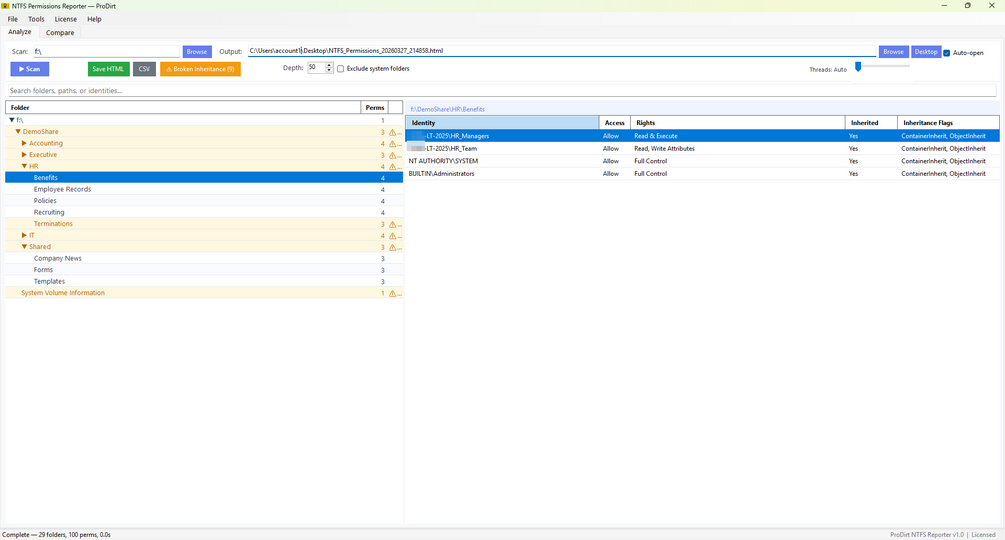Select the Templates folder
The image size is (1005, 540).
[204, 281]
